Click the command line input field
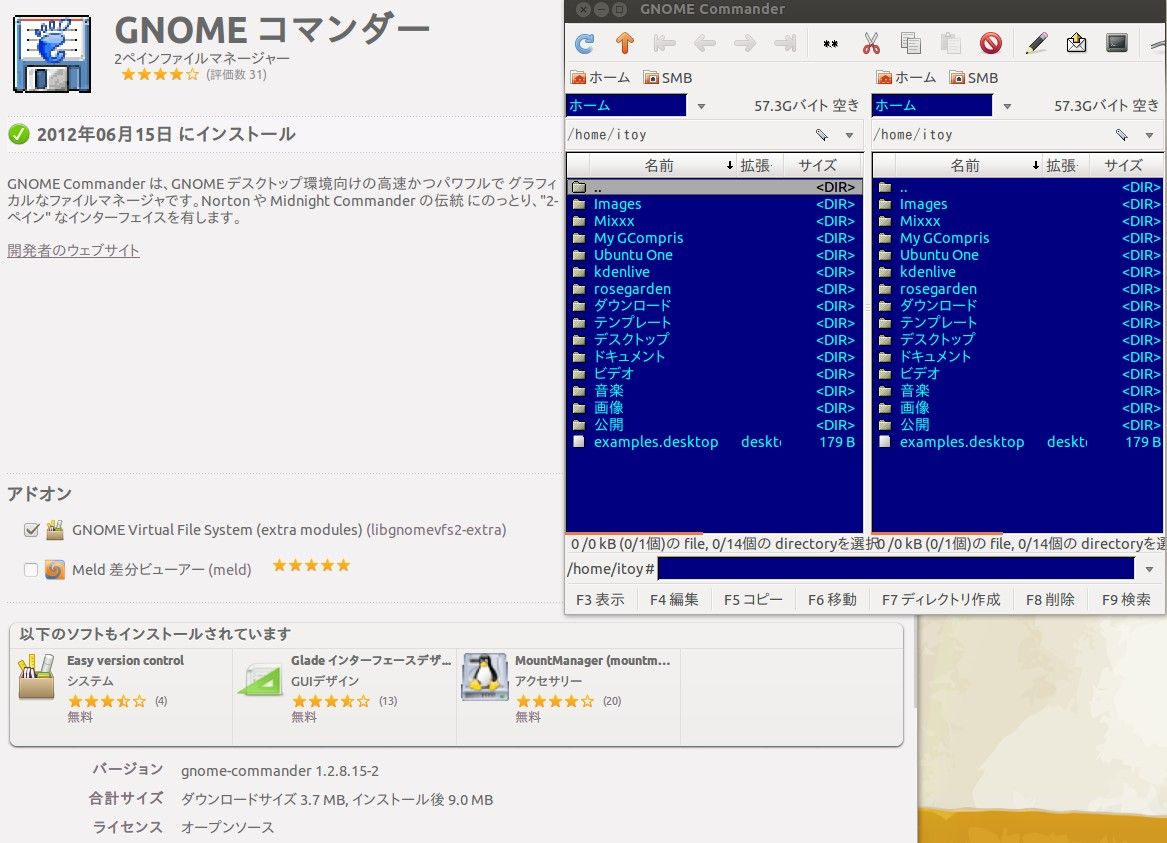1167x843 pixels. point(896,569)
